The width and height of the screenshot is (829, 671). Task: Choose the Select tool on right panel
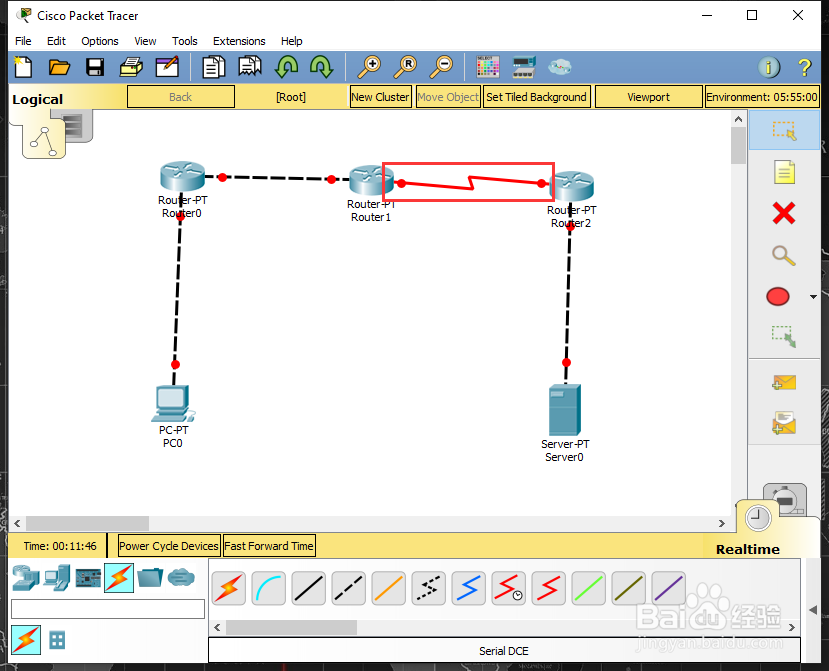click(x=784, y=131)
